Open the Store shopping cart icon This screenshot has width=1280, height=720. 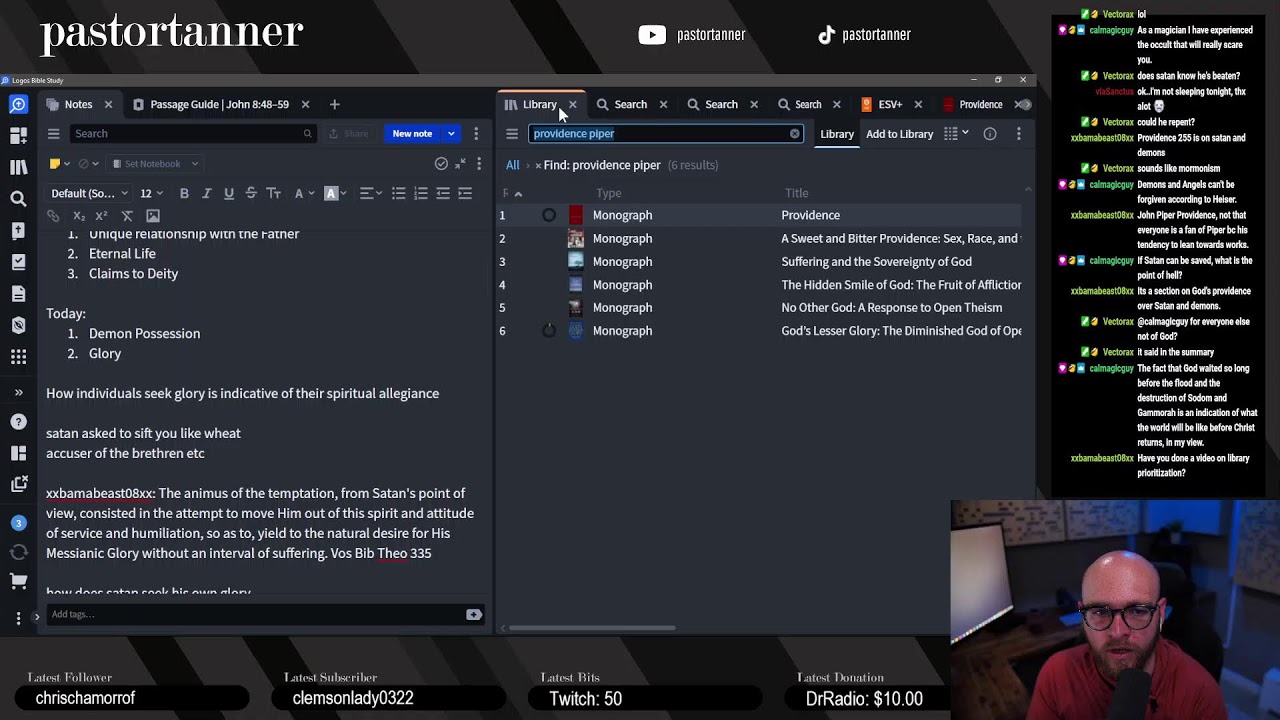click(18, 581)
